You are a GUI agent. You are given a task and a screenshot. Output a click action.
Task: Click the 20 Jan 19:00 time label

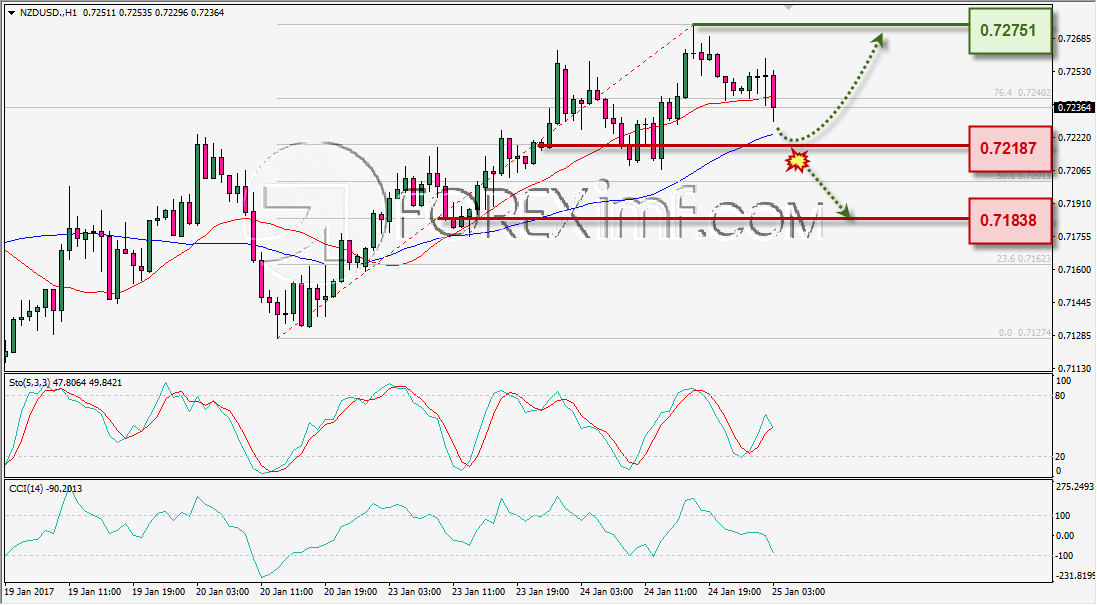351,592
